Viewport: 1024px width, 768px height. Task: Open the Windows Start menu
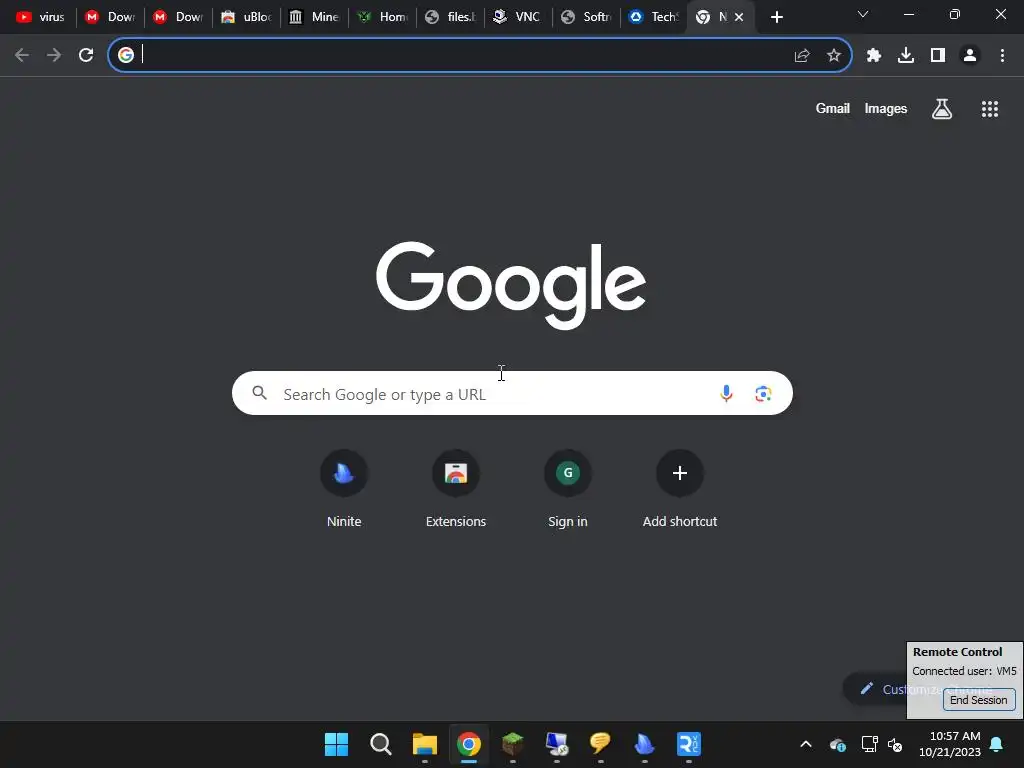click(336, 744)
